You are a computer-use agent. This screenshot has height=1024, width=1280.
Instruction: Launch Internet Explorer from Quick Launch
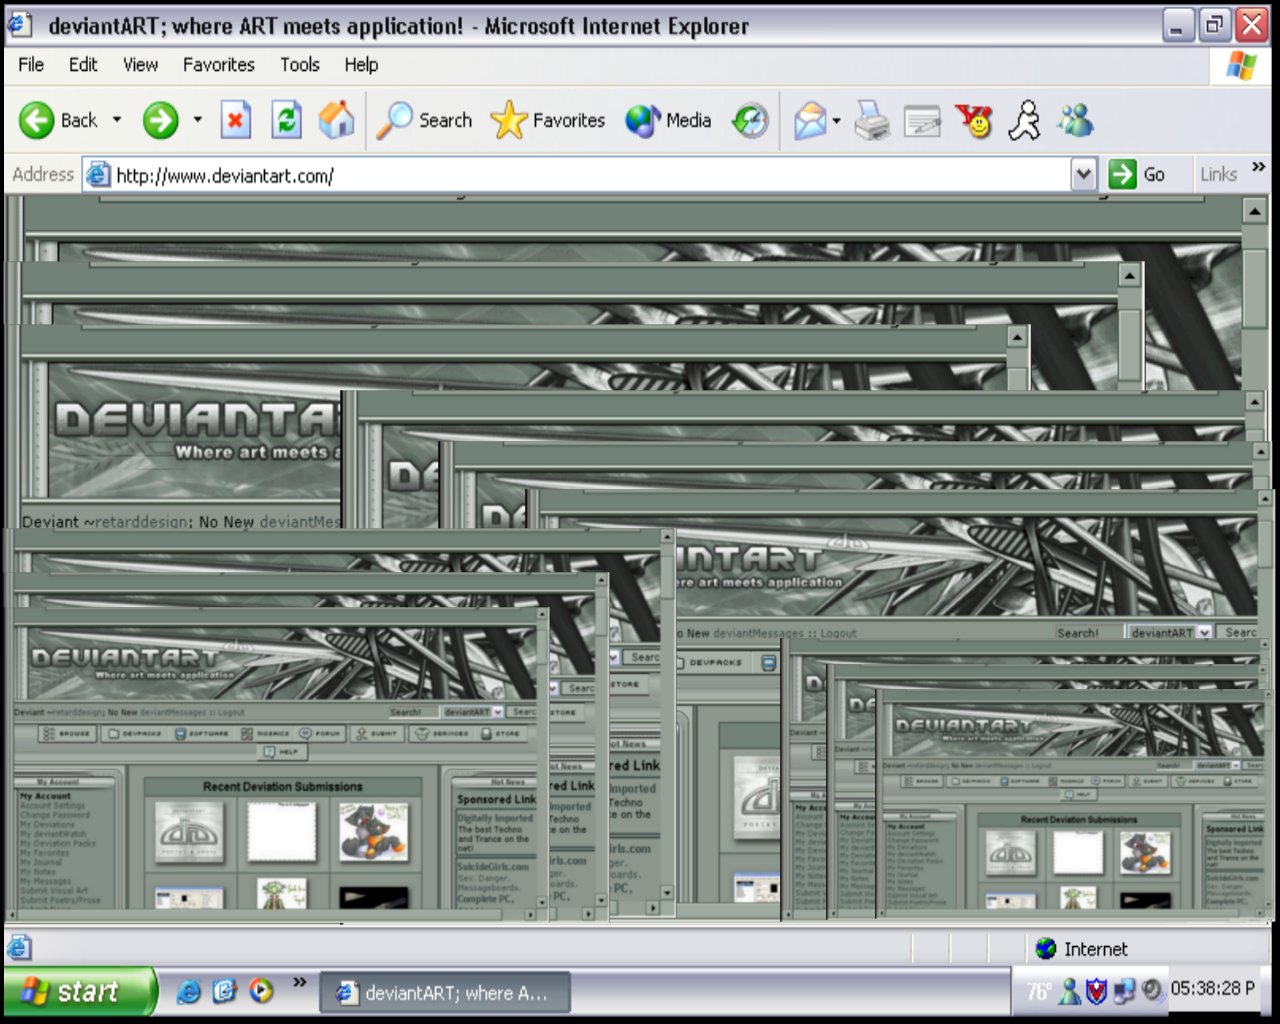click(188, 992)
